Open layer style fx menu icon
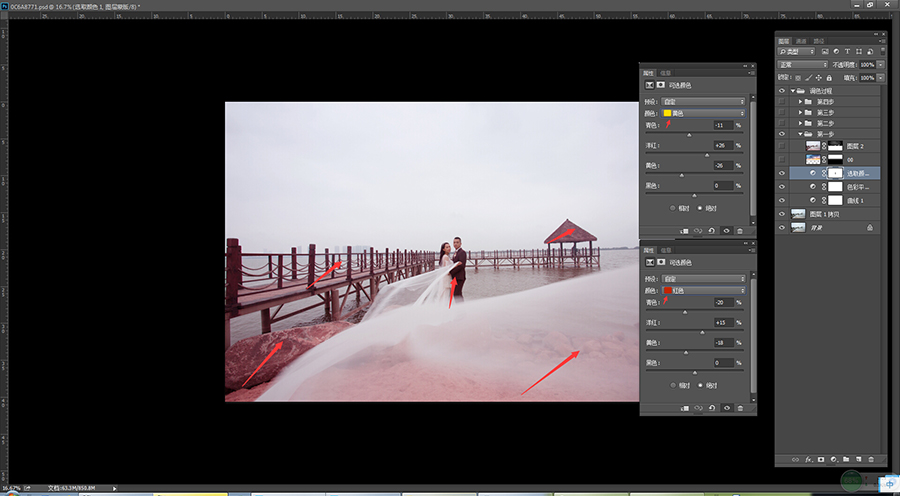900x496 pixels. click(x=808, y=459)
